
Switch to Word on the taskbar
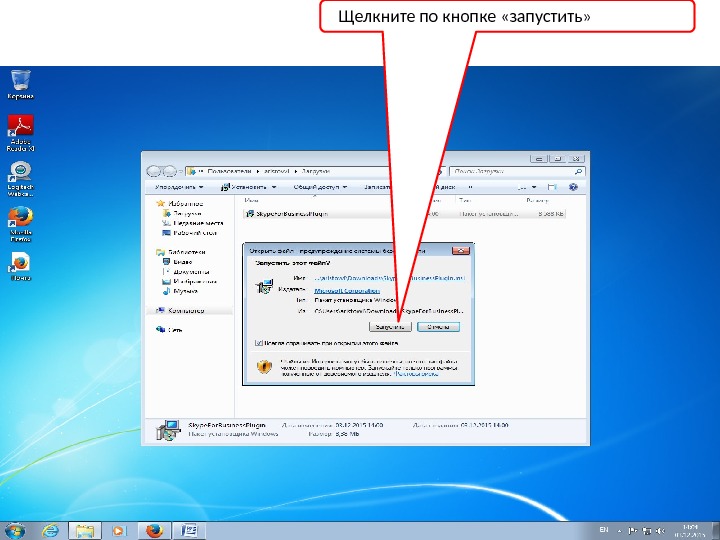point(188,531)
